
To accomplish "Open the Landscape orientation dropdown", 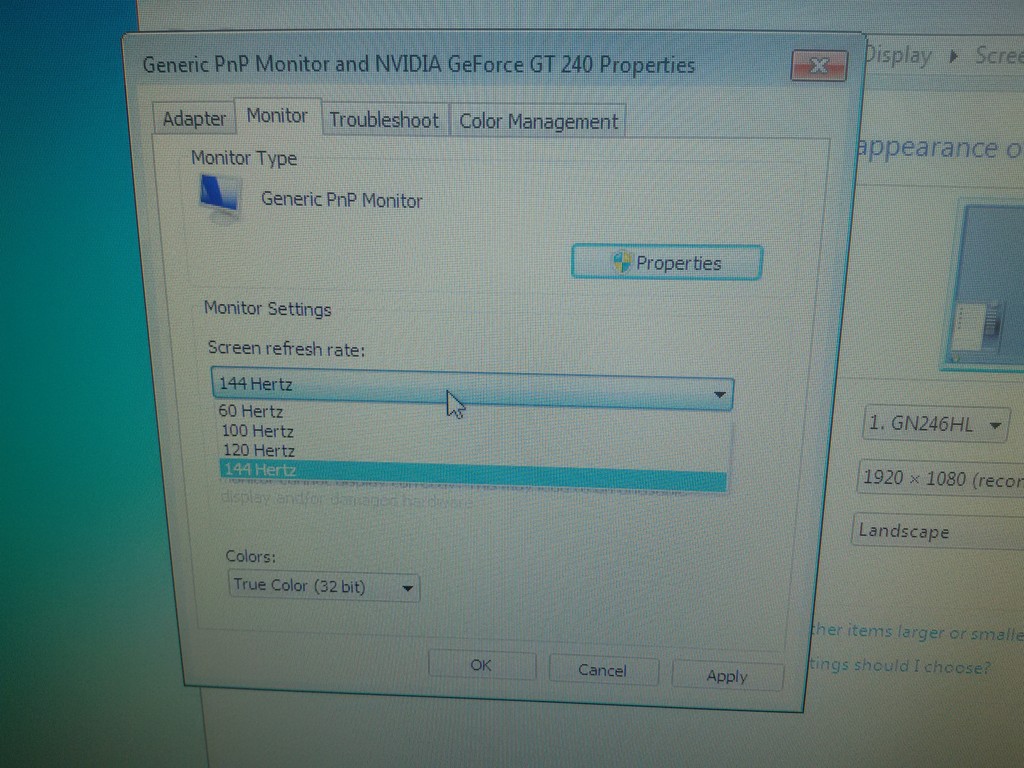I will (938, 531).
